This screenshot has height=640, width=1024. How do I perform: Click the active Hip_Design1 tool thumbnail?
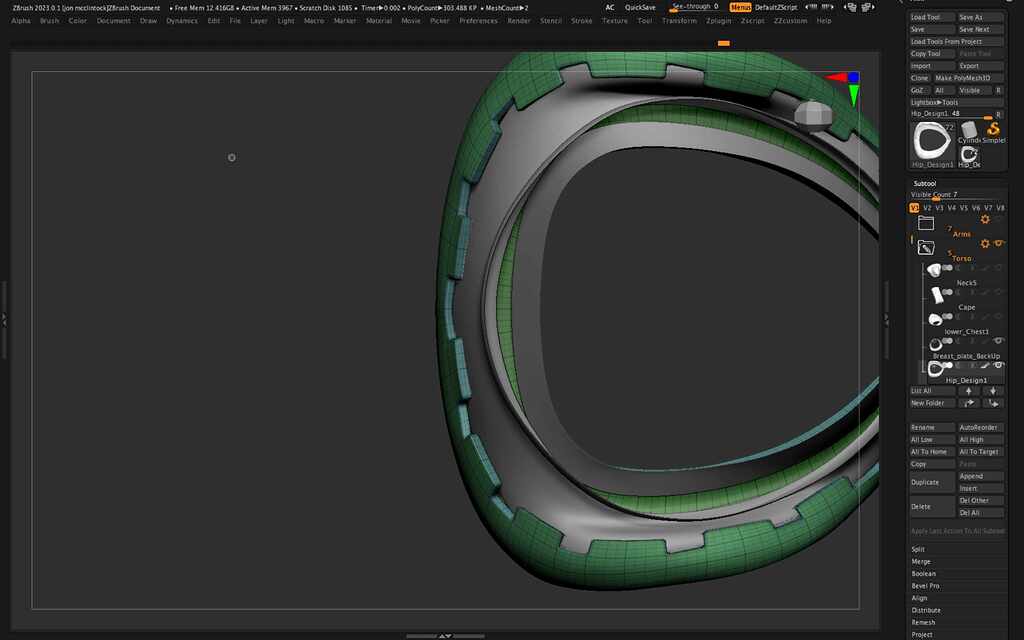point(932,141)
